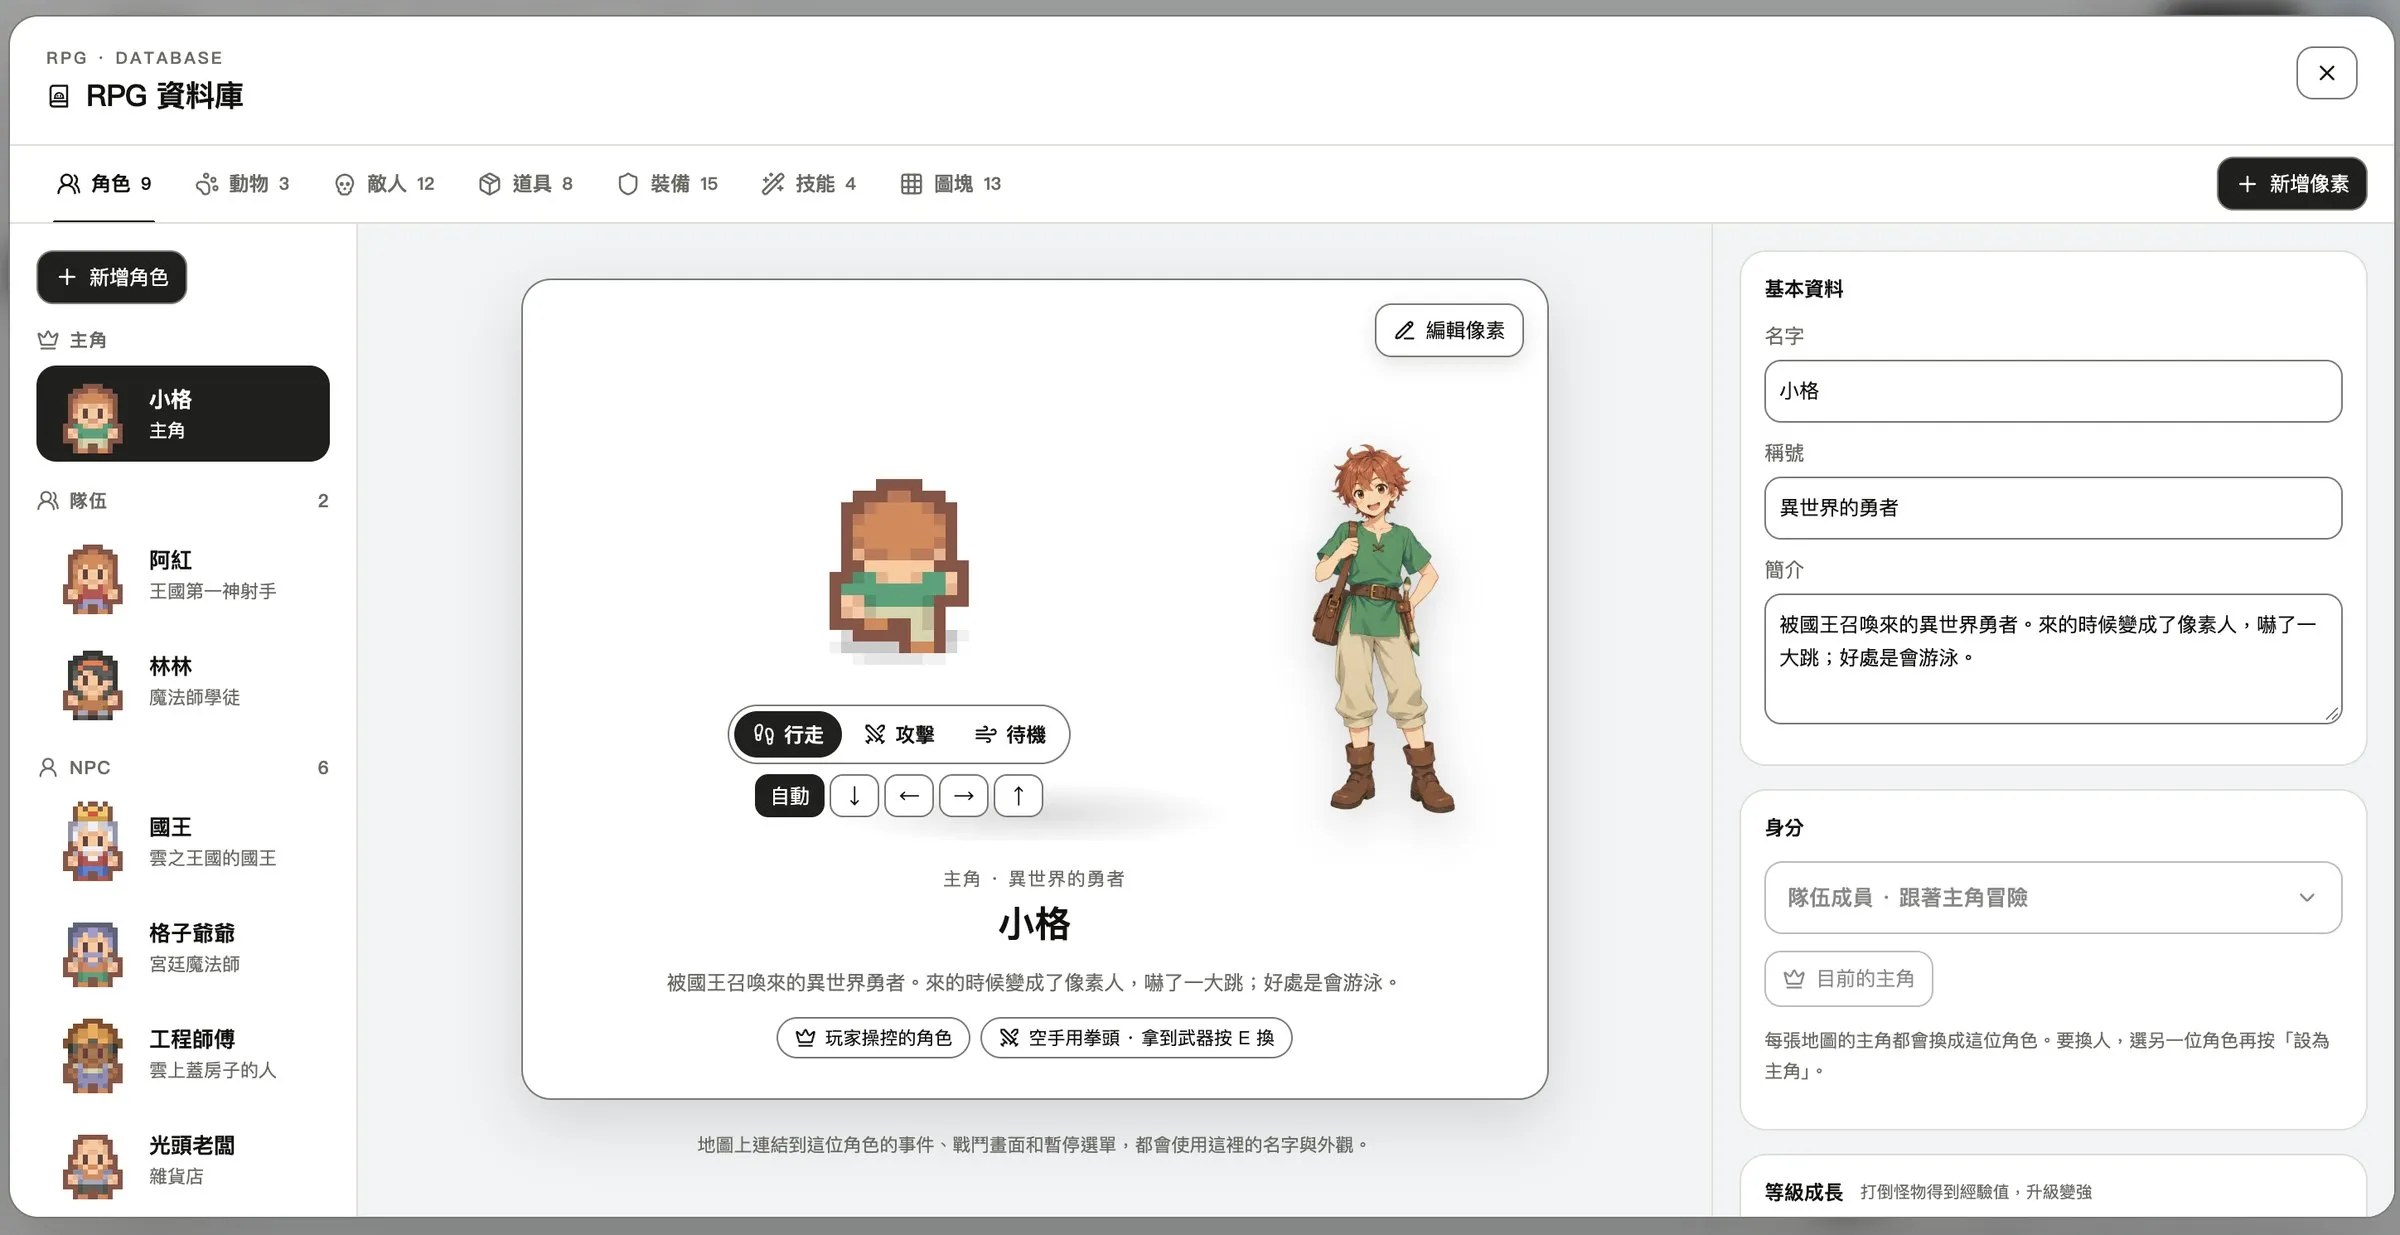Screen dimensions: 2400x1235
Task: Face the sprite downward with down arrow
Action: (x=854, y=796)
